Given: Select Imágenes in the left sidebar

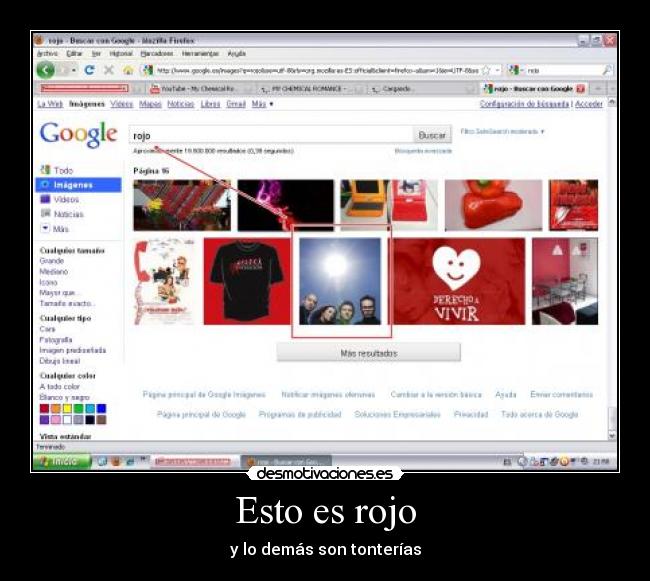Looking at the screenshot, I should [x=79, y=185].
